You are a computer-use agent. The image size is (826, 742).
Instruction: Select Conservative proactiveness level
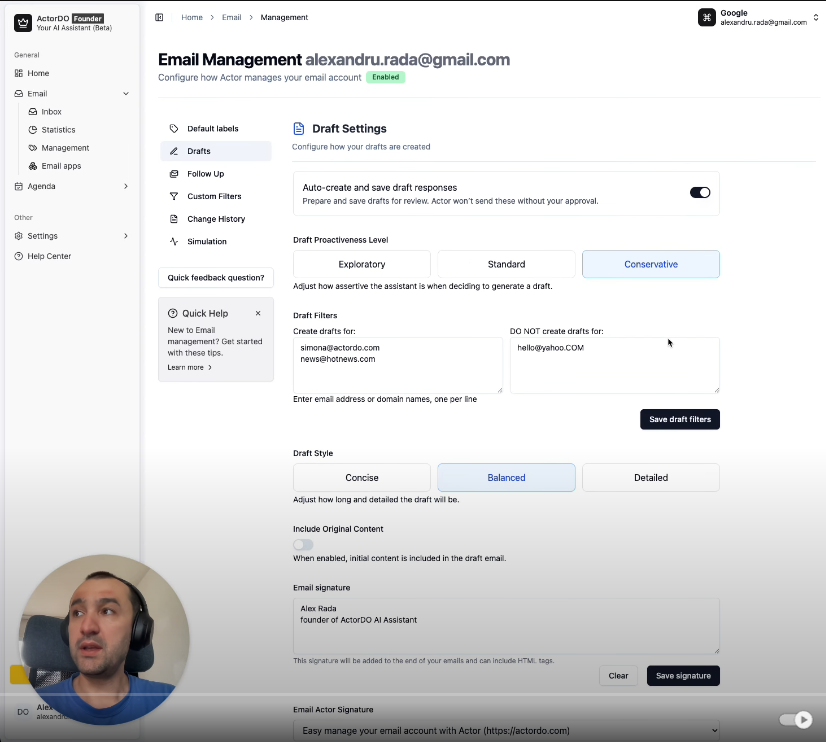[651, 264]
